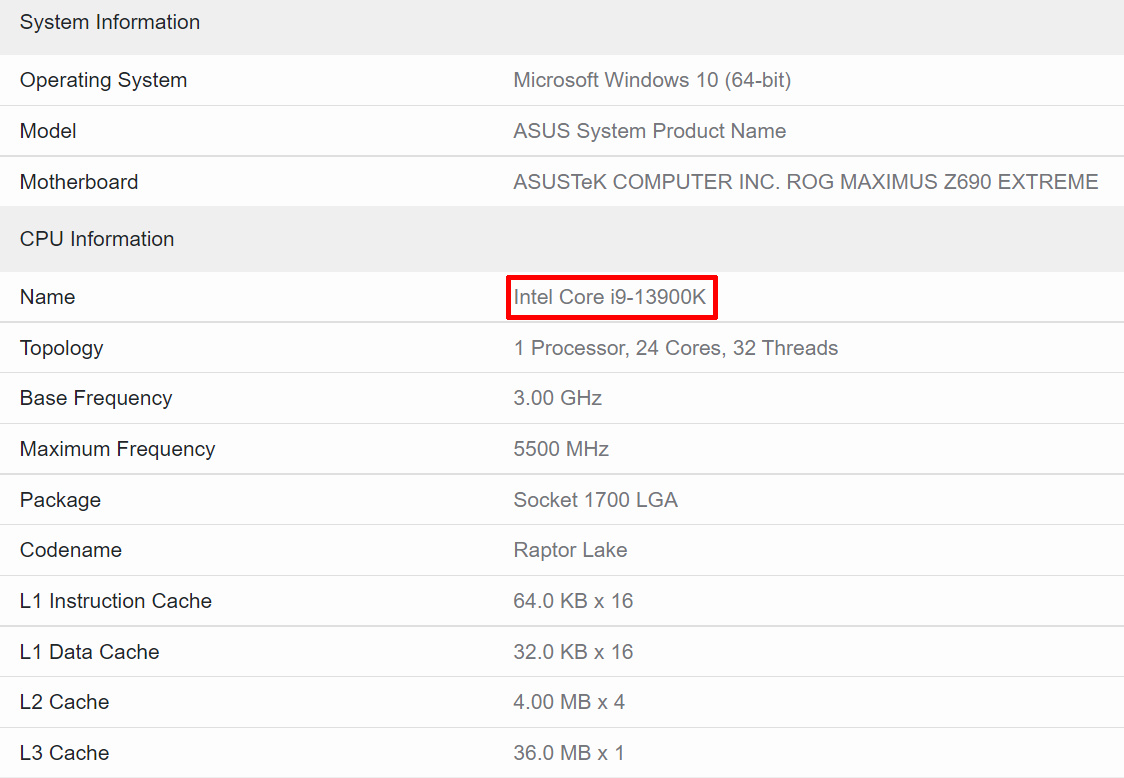The image size is (1124, 778).
Task: Select the Microsoft Windows 10 (64-bit) value
Action: pos(652,80)
